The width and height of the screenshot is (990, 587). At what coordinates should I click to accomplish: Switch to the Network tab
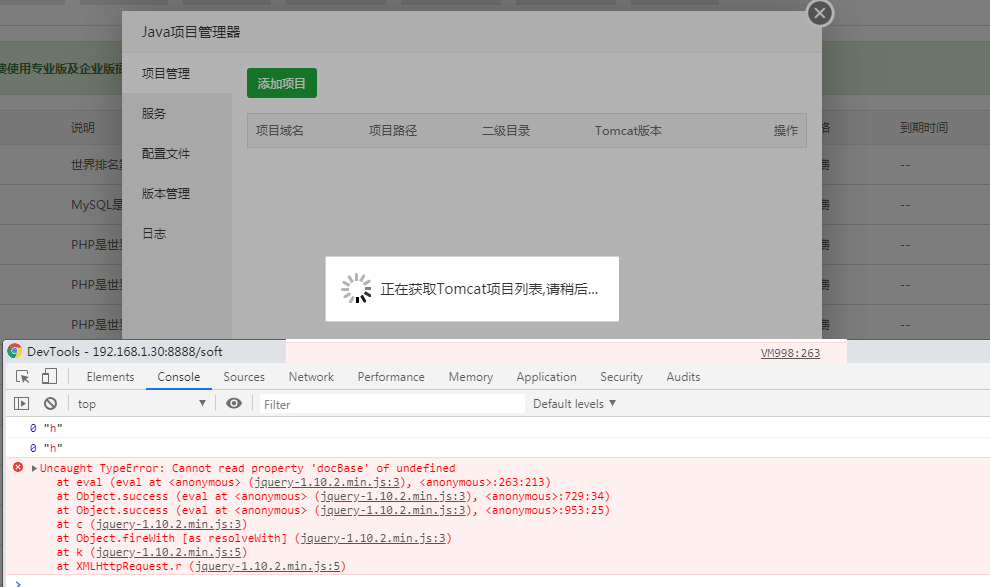click(311, 377)
